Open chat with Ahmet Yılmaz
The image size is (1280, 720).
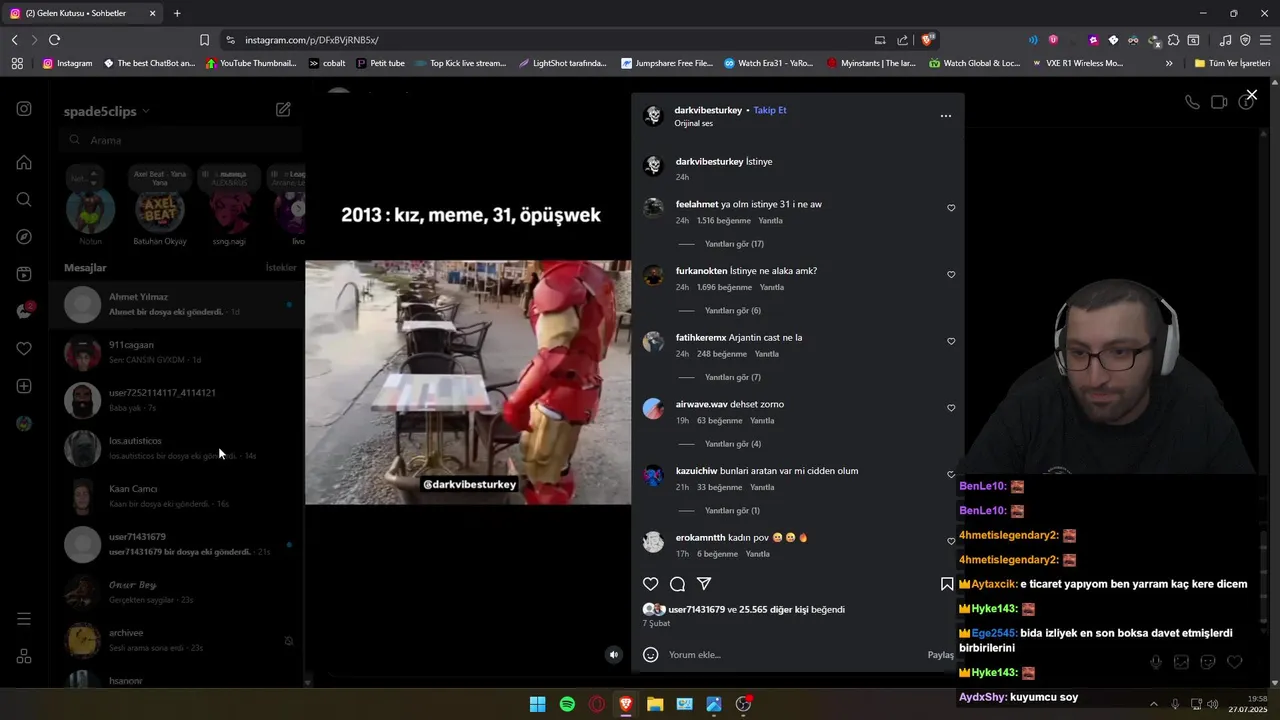177,304
